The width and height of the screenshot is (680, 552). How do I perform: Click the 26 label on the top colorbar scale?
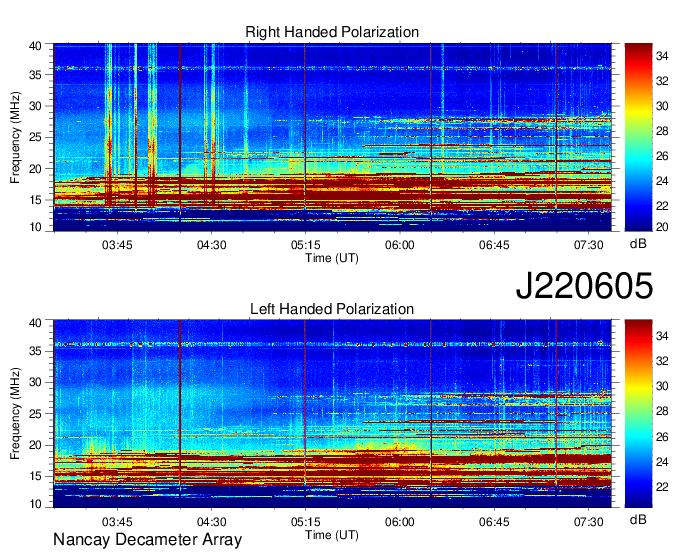(662, 156)
